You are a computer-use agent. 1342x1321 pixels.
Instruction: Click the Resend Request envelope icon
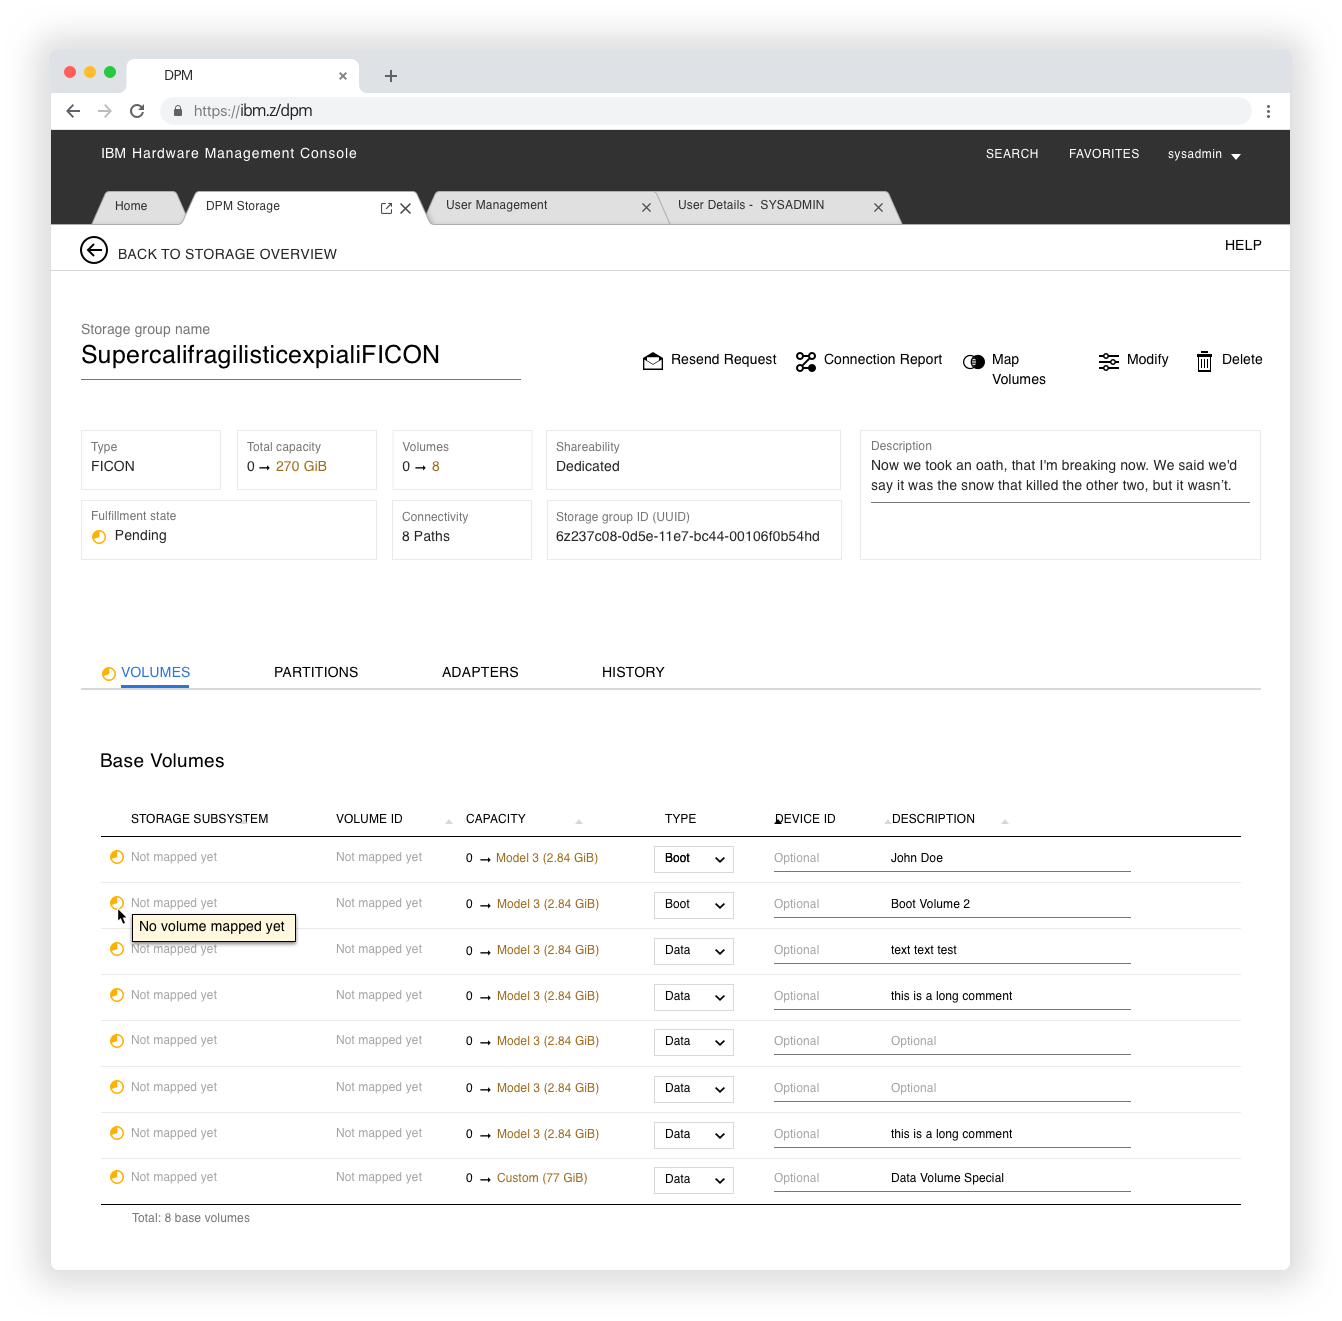(x=653, y=360)
